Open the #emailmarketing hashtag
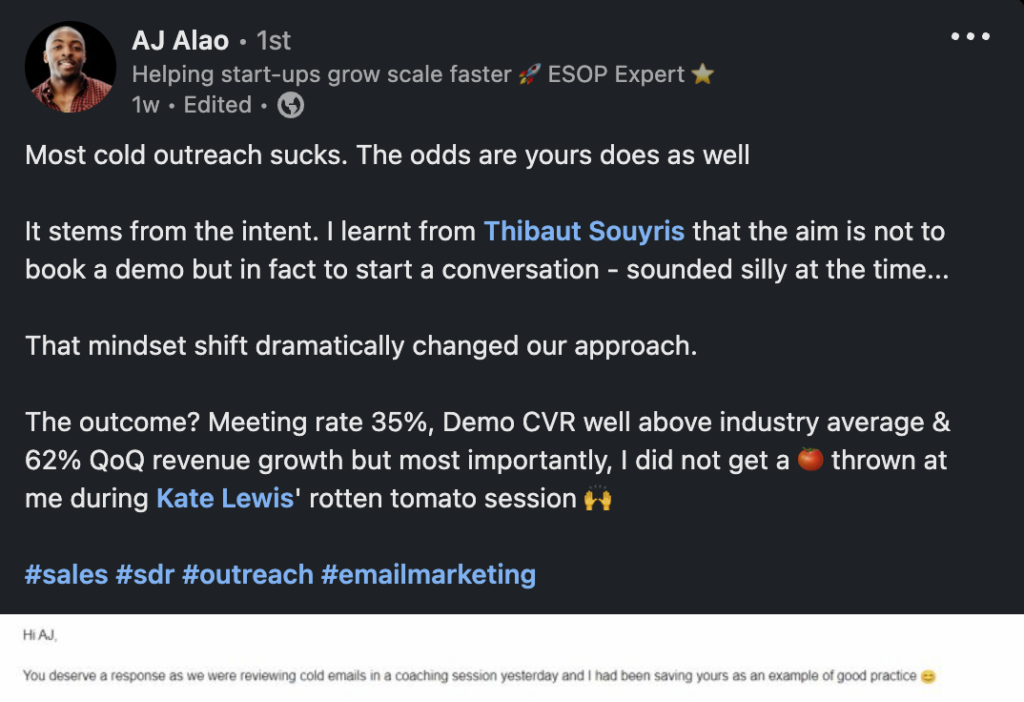The width and height of the screenshot is (1024, 702). (x=428, y=575)
